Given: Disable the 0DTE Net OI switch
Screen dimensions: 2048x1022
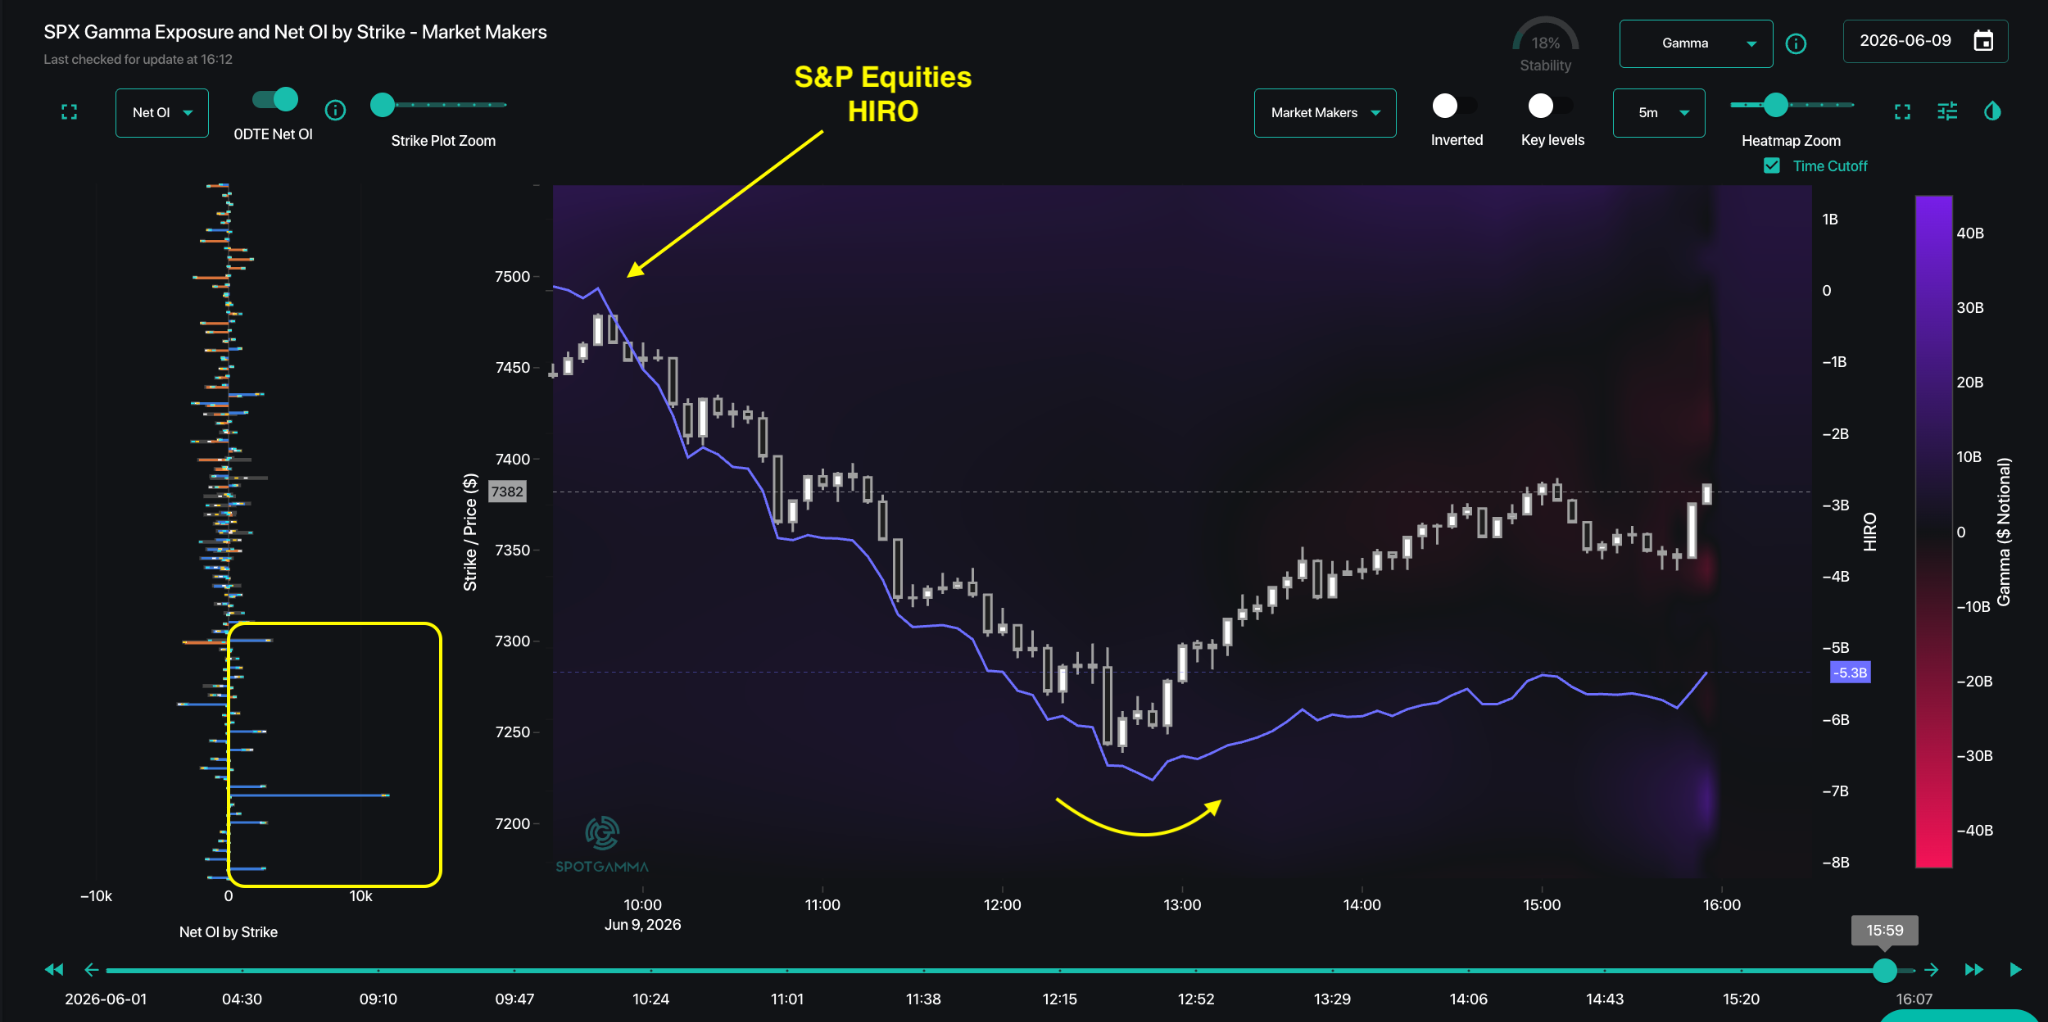Looking at the screenshot, I should [275, 99].
